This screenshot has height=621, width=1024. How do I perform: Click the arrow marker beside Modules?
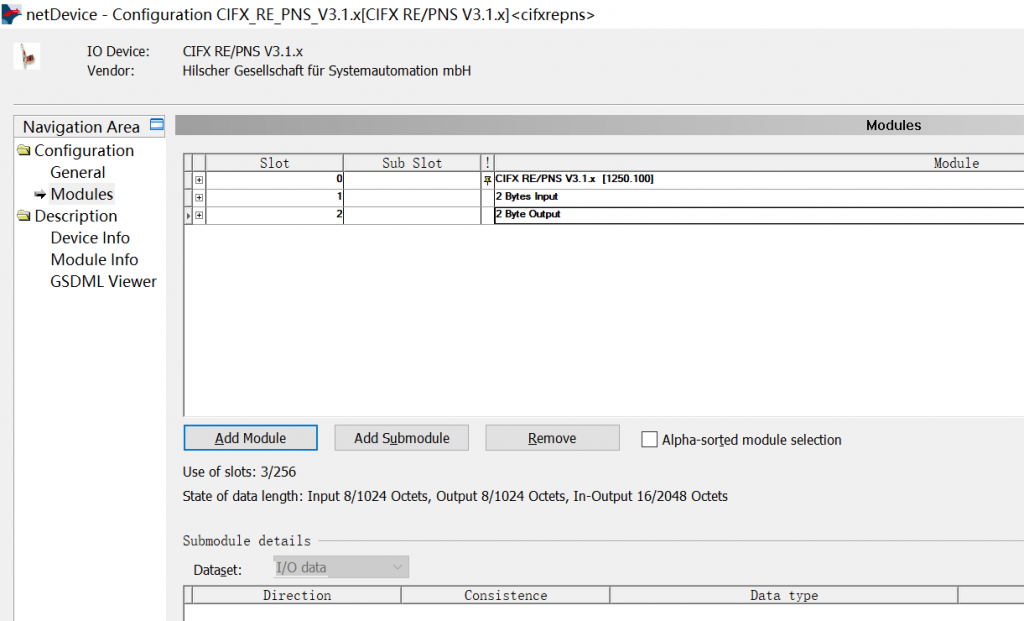(x=40, y=195)
